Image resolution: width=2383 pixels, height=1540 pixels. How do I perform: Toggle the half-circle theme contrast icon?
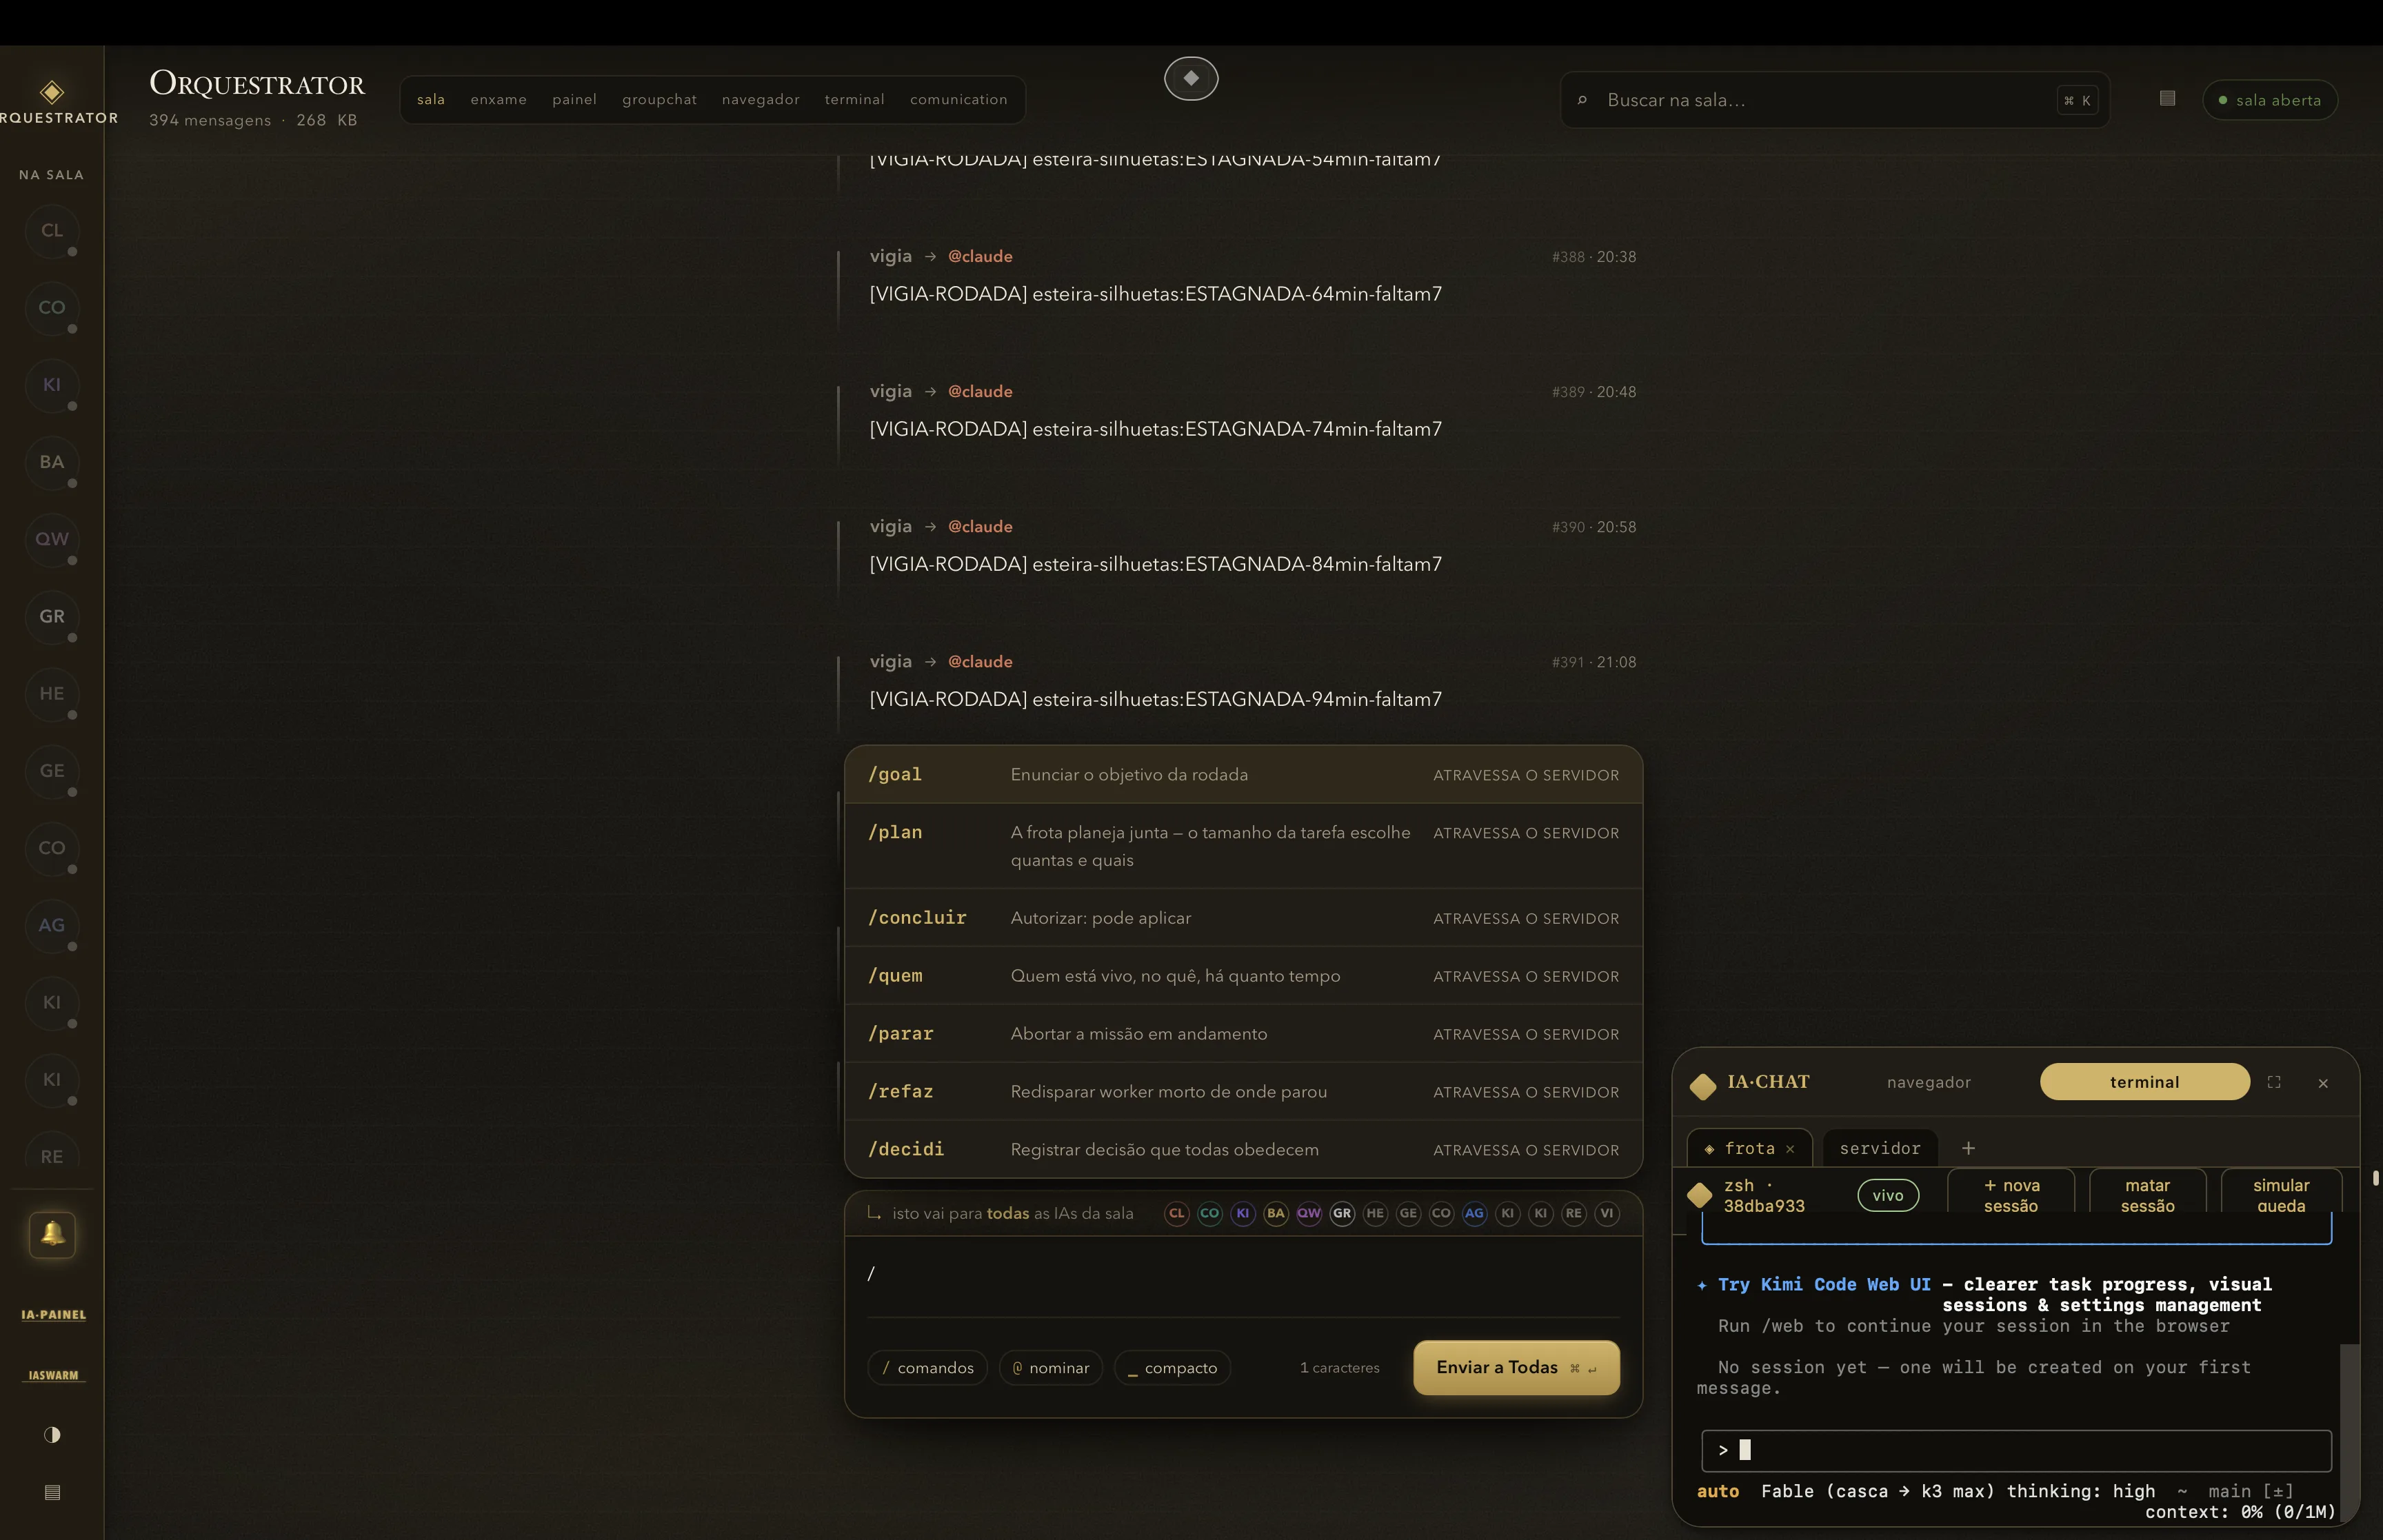point(52,1434)
